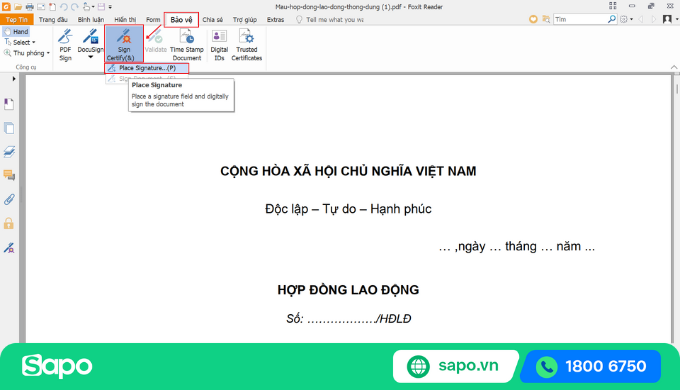
Task: Switch to the Form tab
Action: click(x=153, y=20)
